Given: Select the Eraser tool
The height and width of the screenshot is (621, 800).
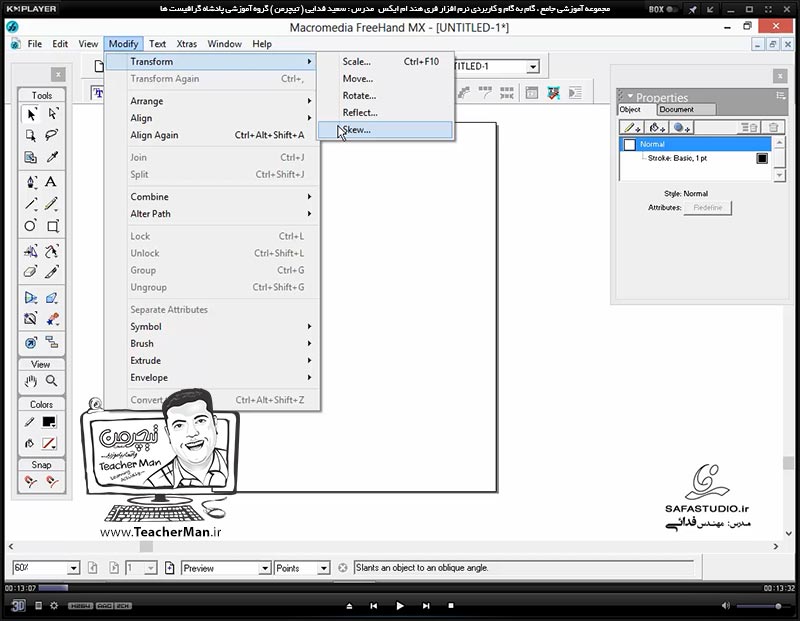Looking at the screenshot, I should [x=31, y=272].
